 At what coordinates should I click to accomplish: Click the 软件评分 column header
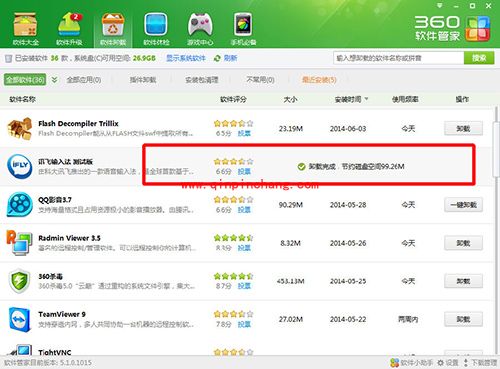(233, 99)
